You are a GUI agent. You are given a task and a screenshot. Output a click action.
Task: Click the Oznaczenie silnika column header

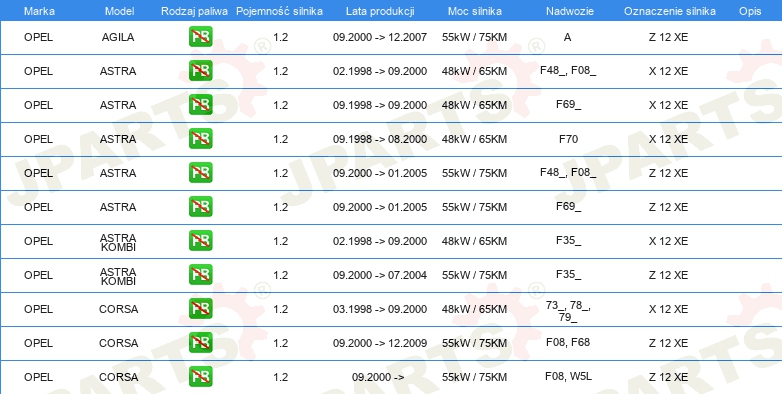point(670,11)
